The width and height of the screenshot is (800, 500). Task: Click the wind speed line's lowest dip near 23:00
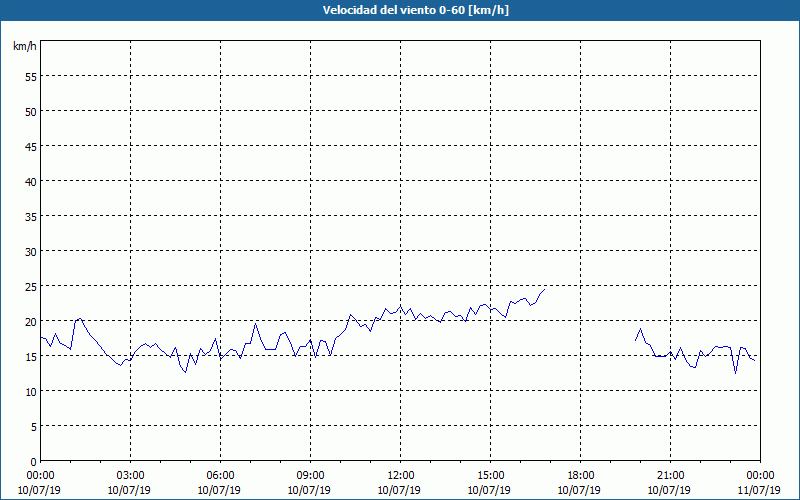point(735,373)
